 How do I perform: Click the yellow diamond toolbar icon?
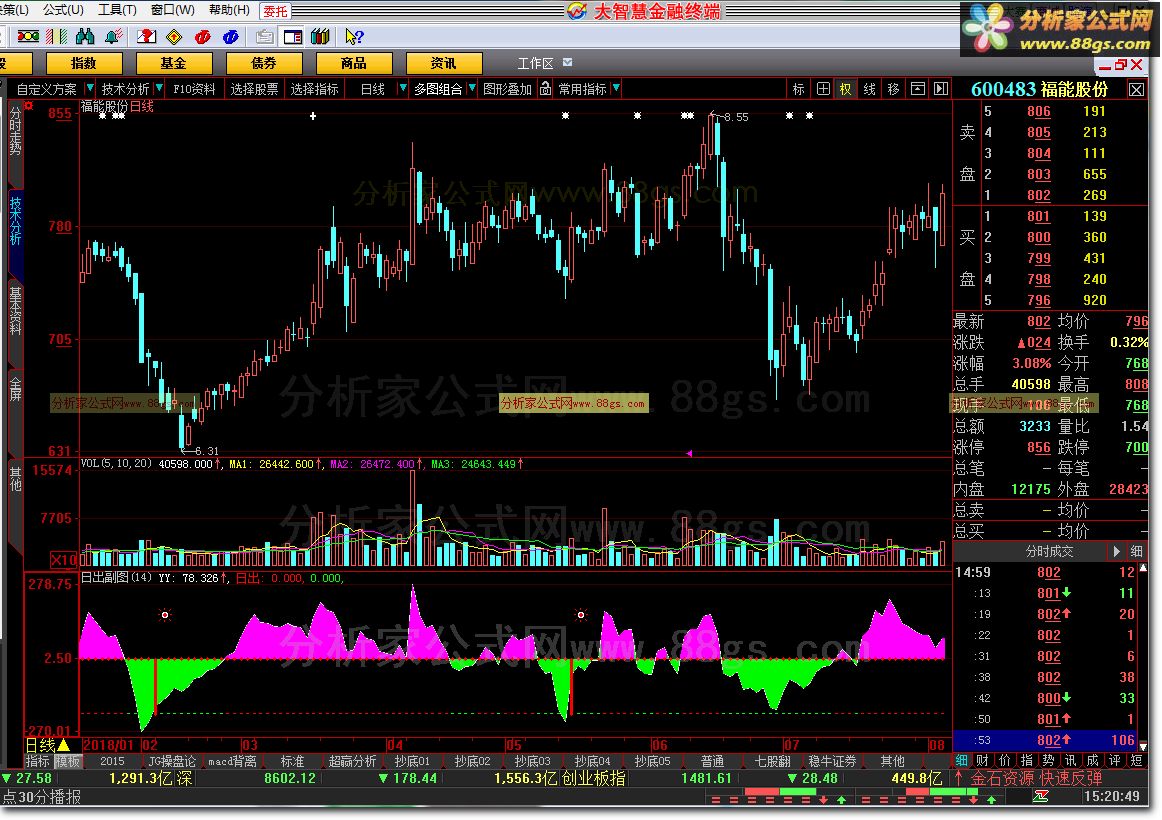coord(174,36)
